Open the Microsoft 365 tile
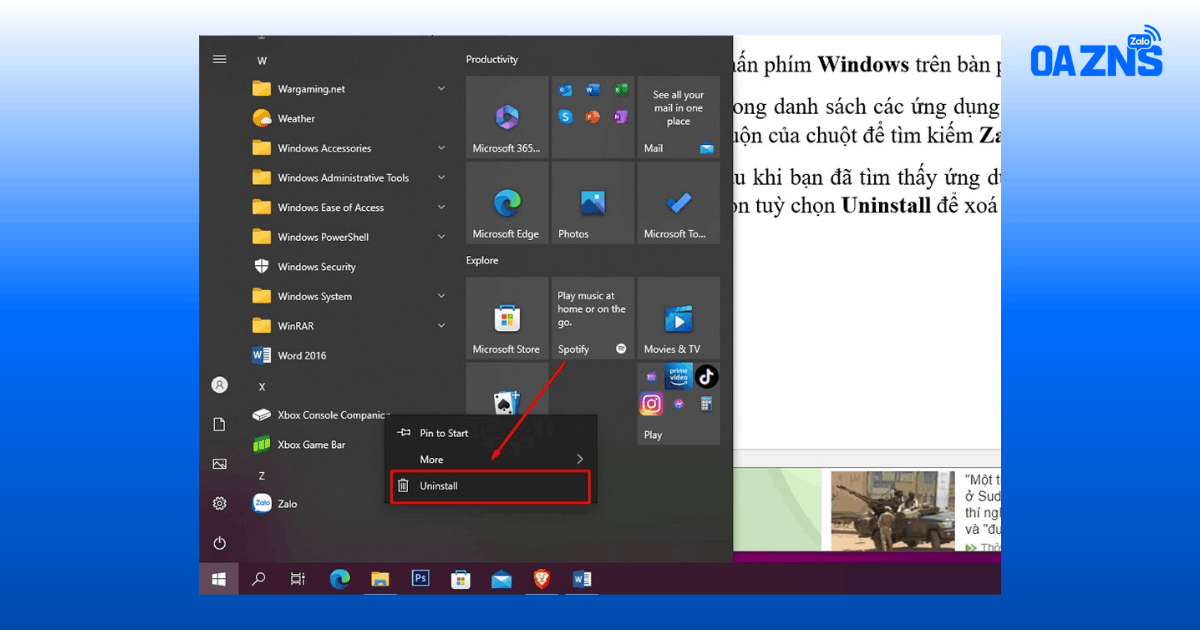Image resolution: width=1200 pixels, height=630 pixels. point(507,117)
